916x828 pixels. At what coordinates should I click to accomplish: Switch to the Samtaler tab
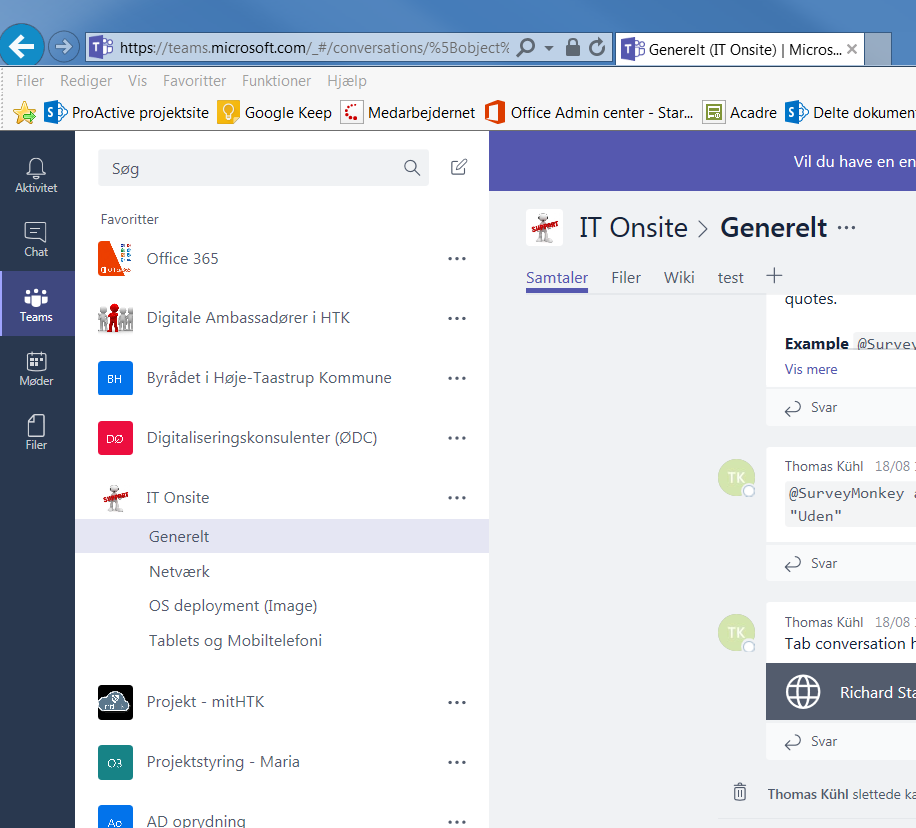tap(557, 278)
